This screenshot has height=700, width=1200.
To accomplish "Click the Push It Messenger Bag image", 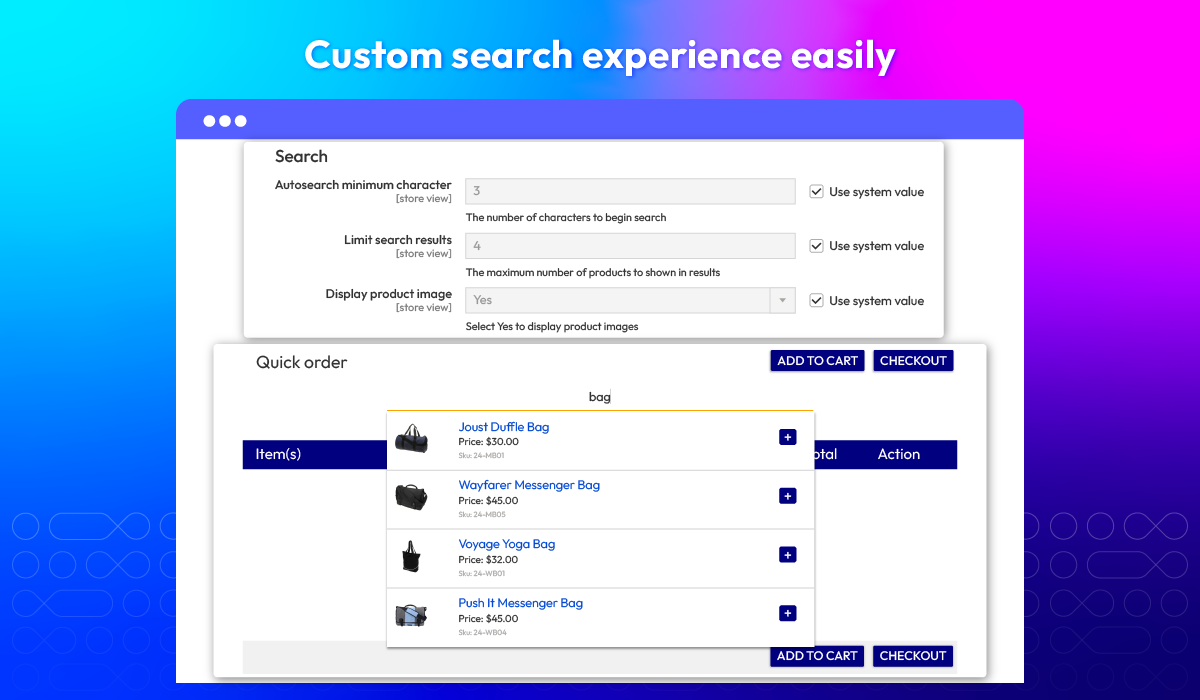I will point(412,615).
